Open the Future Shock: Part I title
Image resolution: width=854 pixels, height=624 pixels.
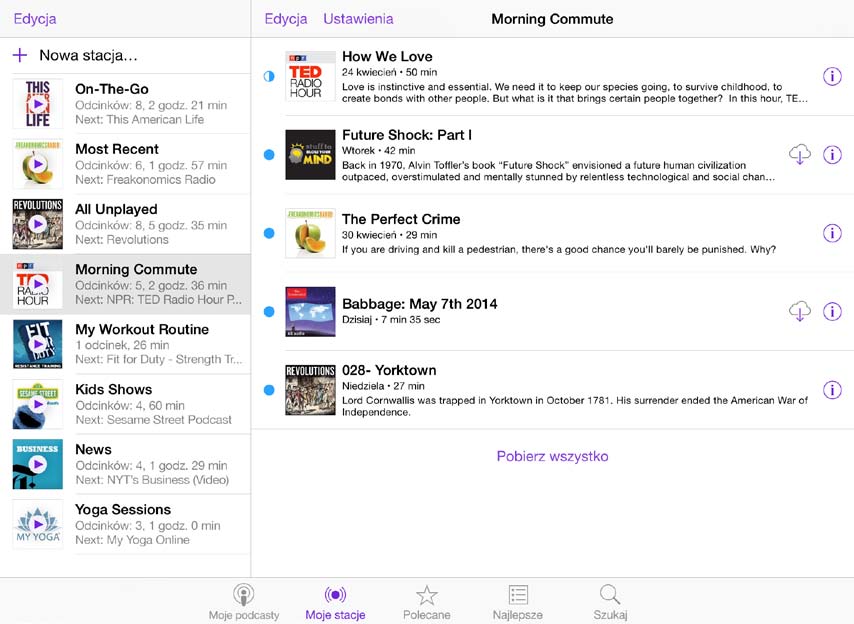coord(407,134)
